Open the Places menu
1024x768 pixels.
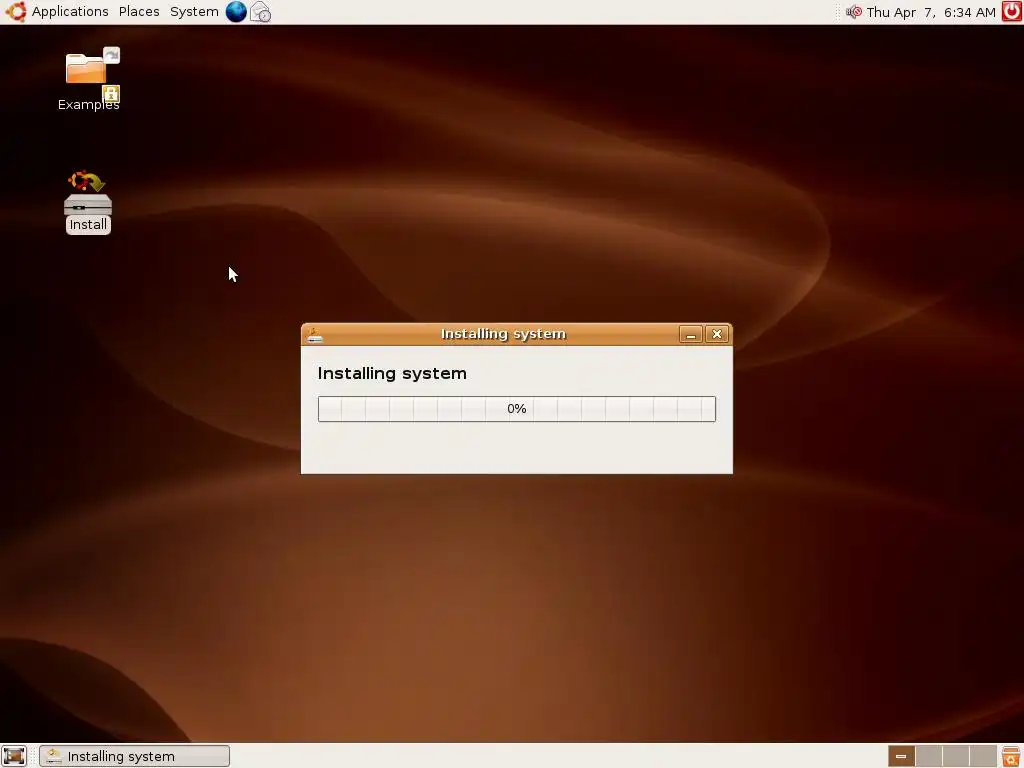tap(139, 12)
